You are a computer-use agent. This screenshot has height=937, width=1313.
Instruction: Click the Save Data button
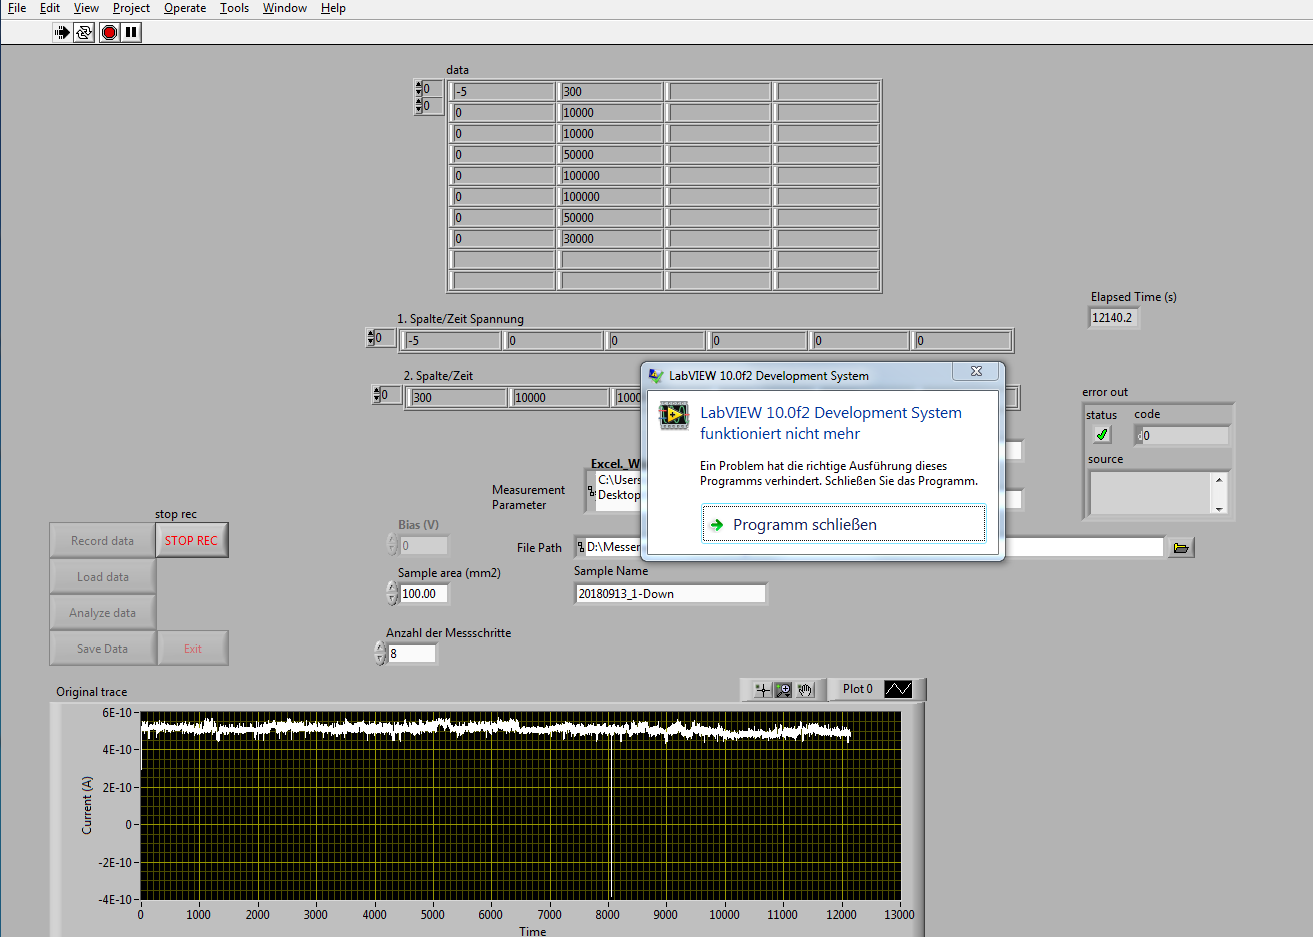coord(102,649)
